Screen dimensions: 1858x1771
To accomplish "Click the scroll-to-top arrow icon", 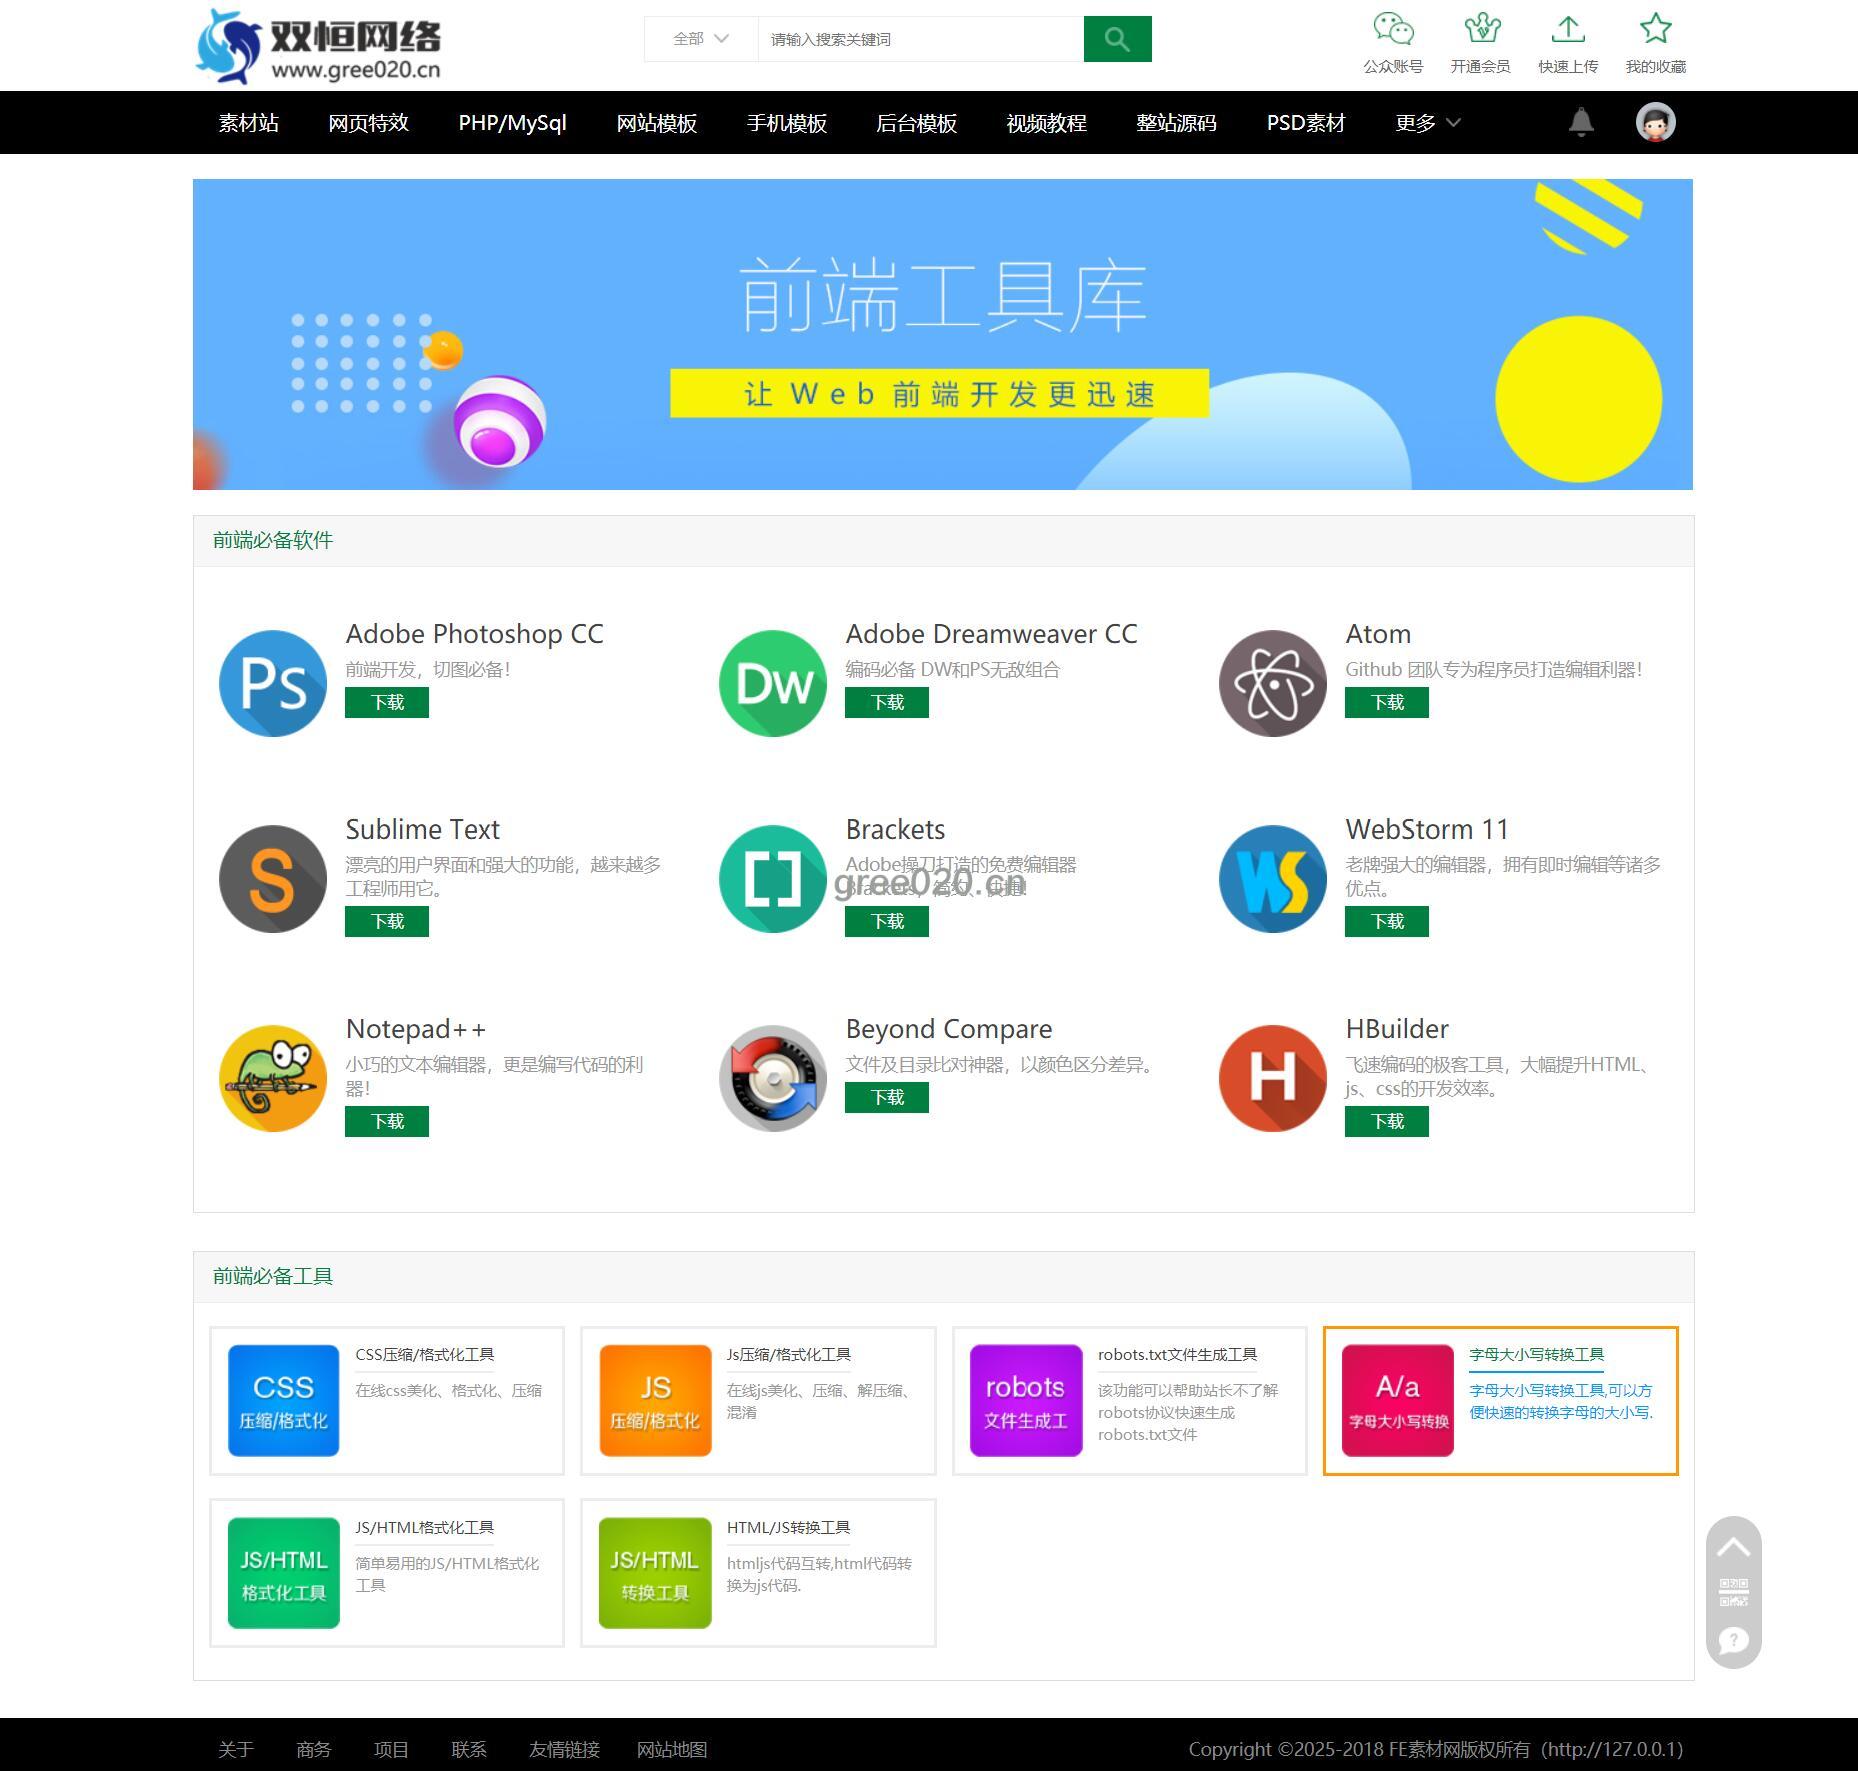I will click(x=1733, y=1548).
